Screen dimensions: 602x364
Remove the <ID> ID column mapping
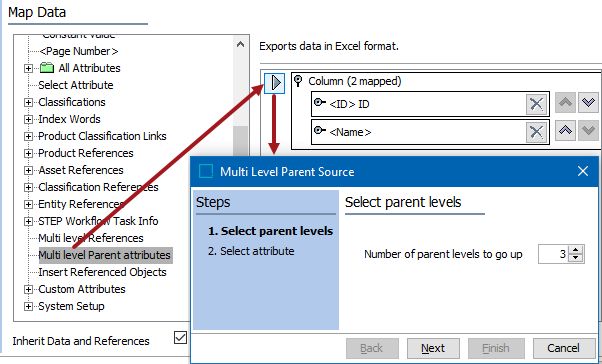(x=536, y=104)
